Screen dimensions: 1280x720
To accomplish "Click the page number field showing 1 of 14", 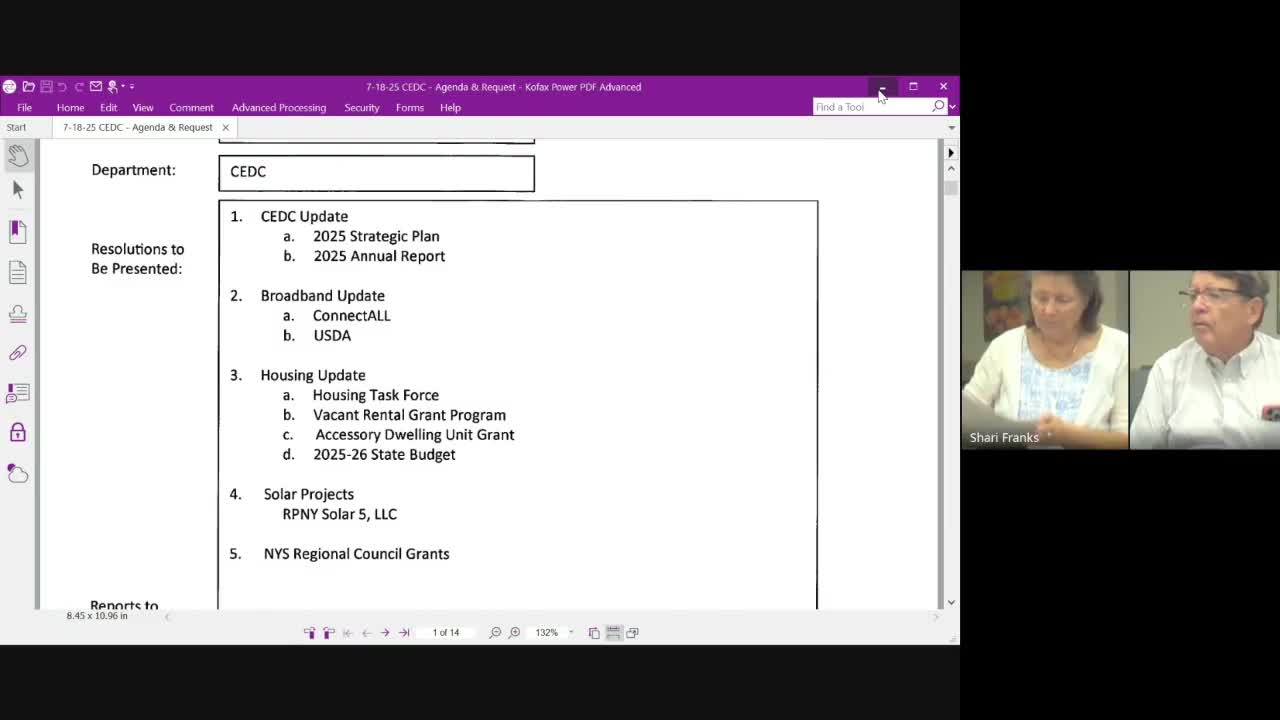I will pos(446,633).
